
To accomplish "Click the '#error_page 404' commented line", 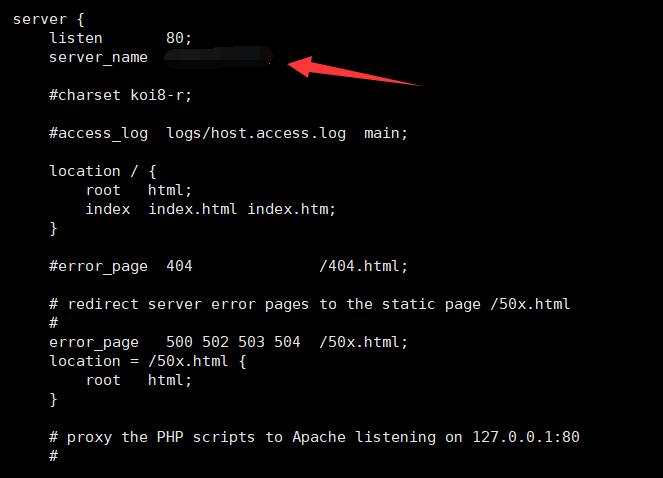I will [121, 266].
